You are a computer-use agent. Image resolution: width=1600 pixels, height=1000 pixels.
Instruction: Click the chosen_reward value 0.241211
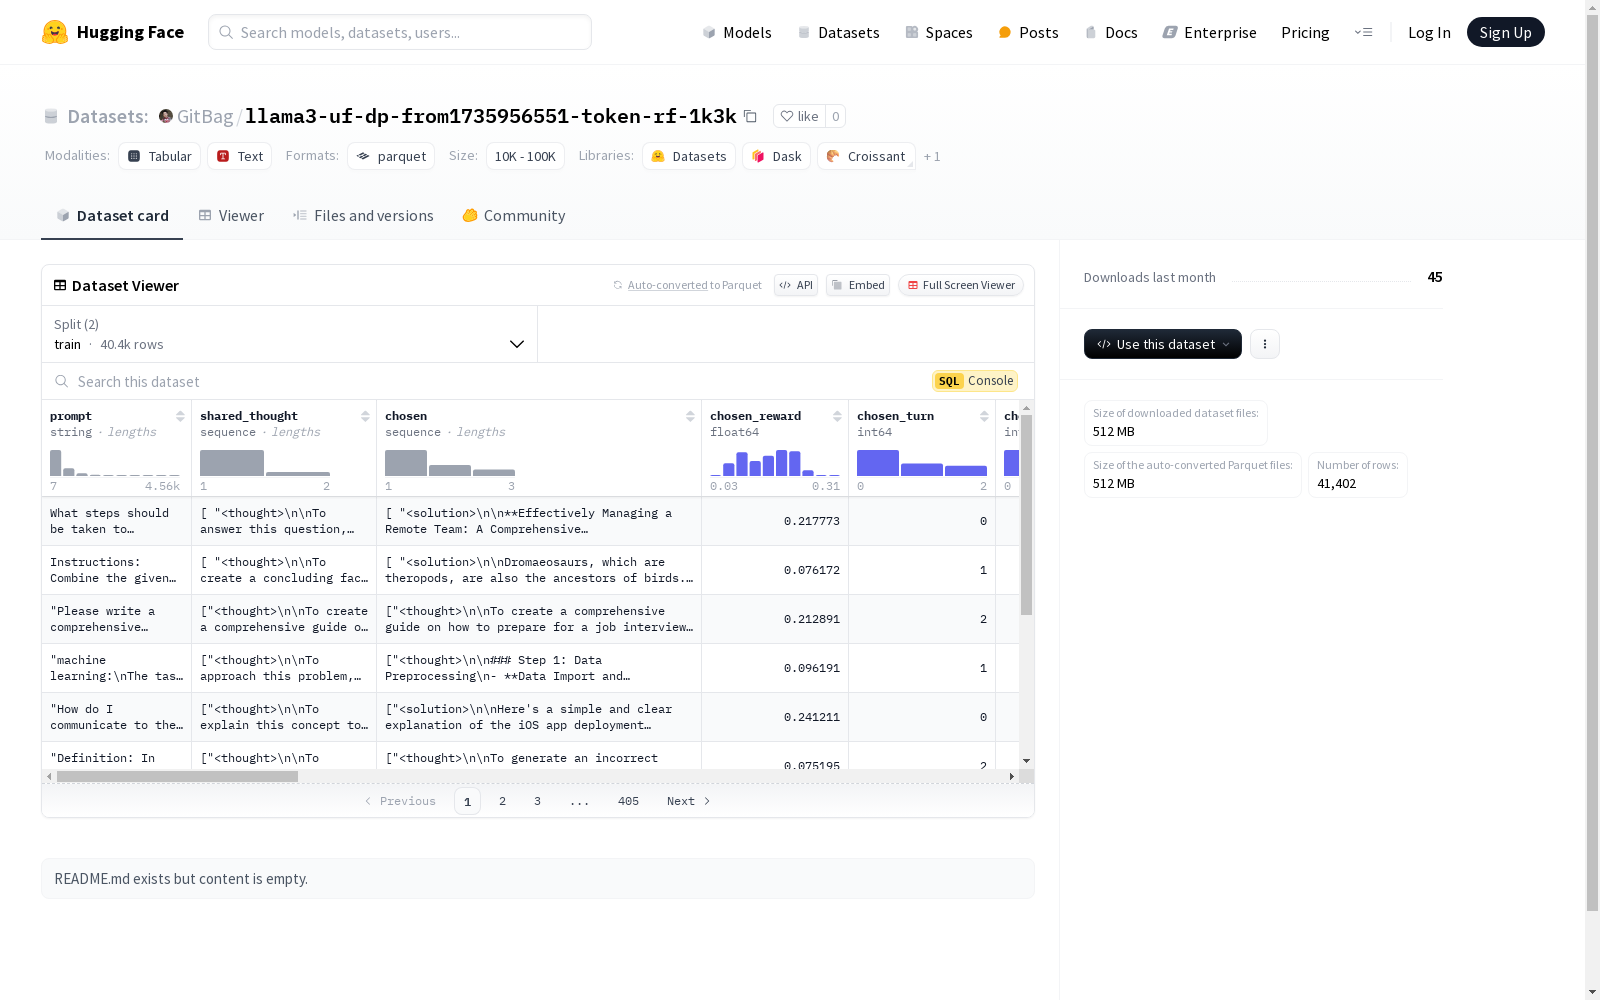pos(811,717)
